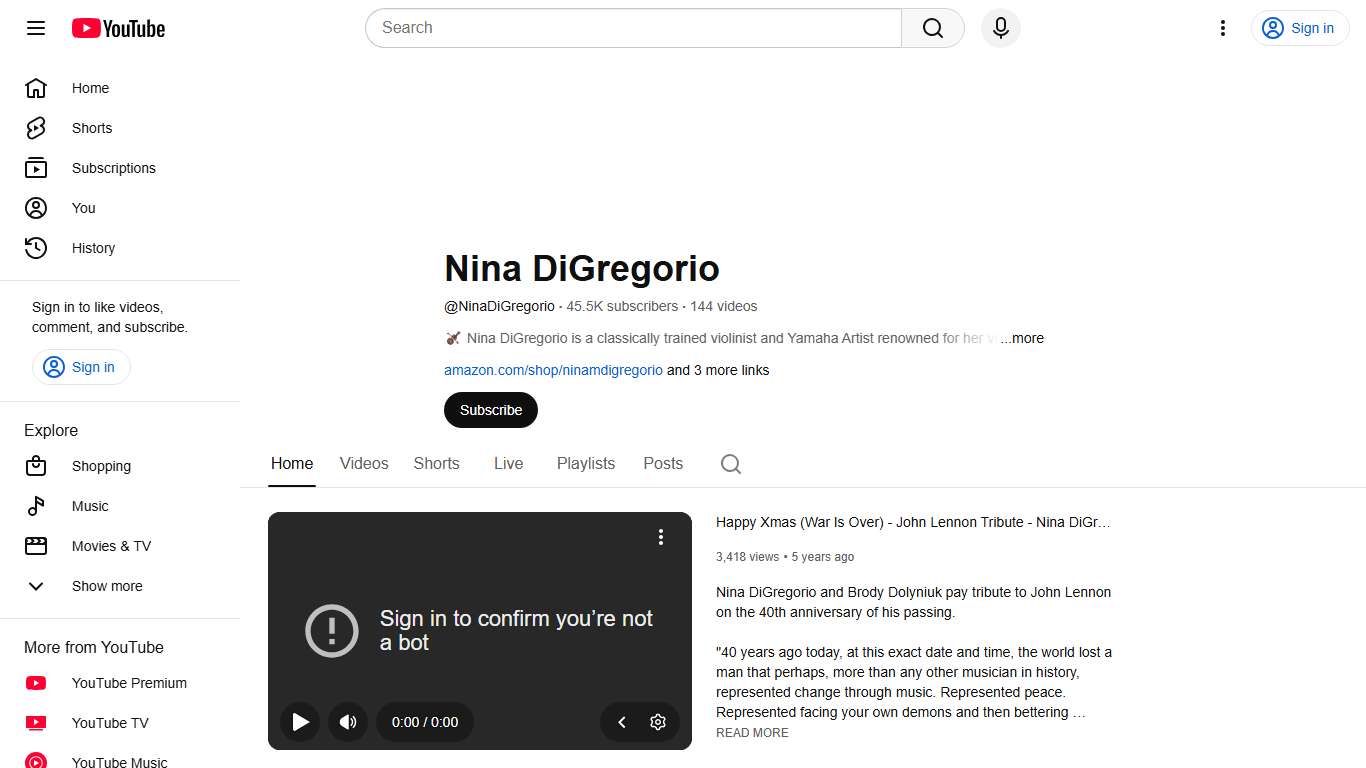Switch to the Videos tab
The image size is (1366, 768).
coord(363,463)
